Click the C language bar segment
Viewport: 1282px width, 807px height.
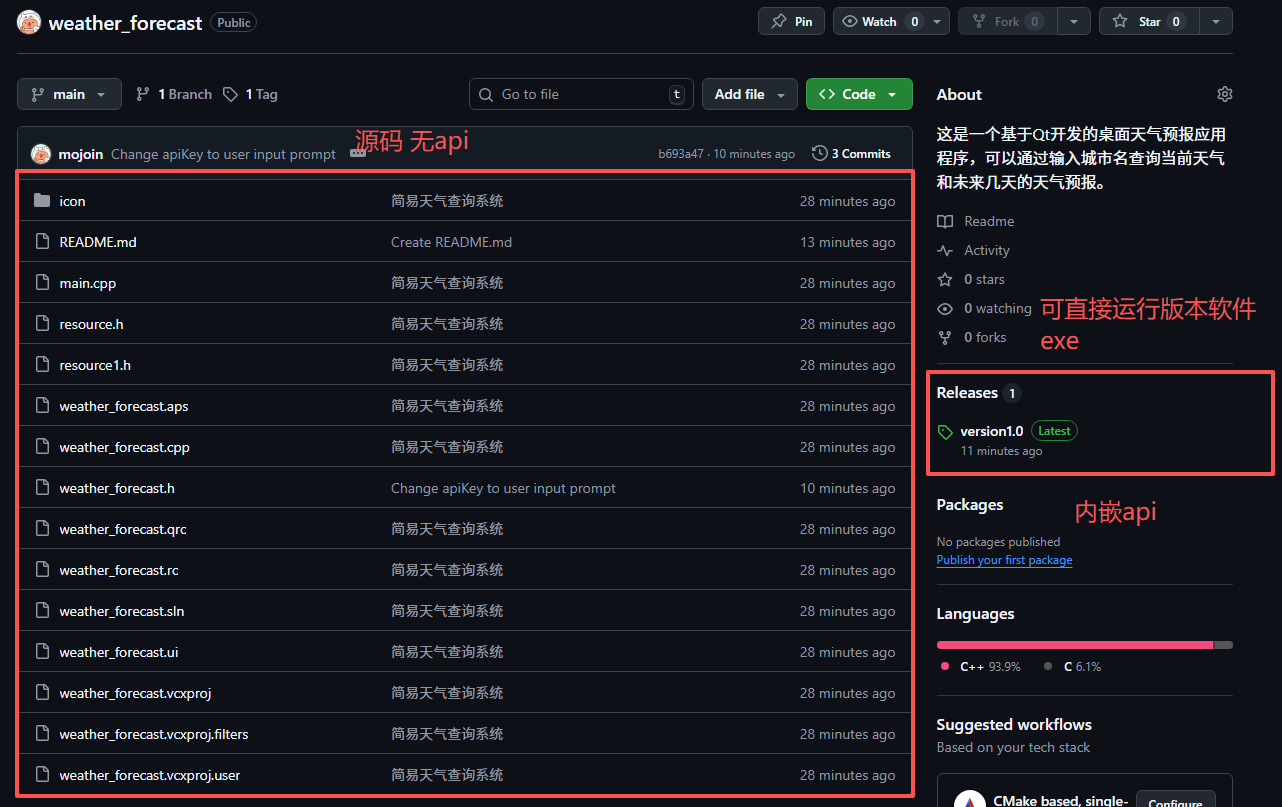pos(1224,645)
